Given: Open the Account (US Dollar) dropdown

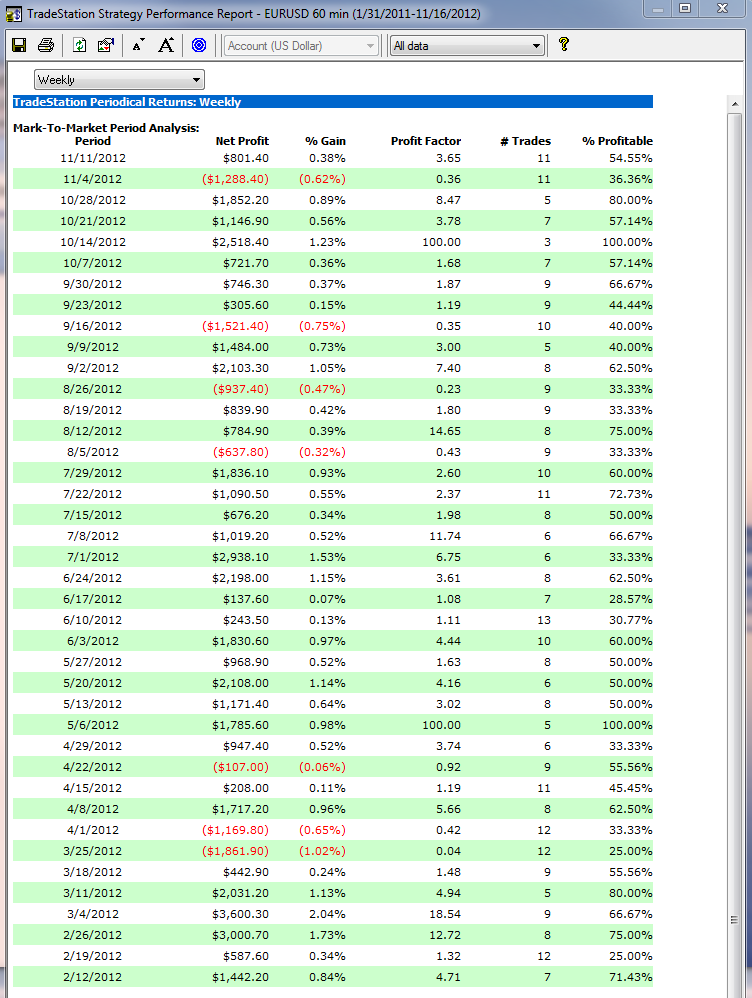Looking at the screenshot, I should (302, 46).
